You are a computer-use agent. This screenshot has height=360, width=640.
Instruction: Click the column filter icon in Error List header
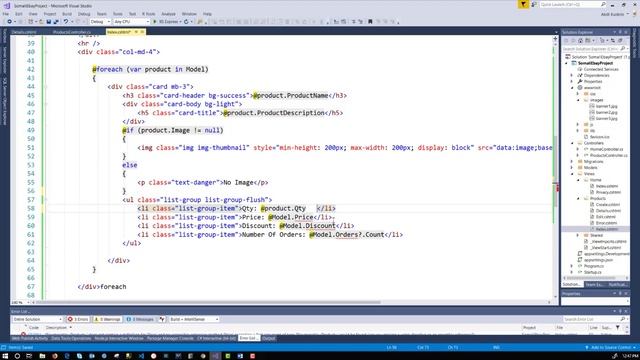click(x=618, y=327)
